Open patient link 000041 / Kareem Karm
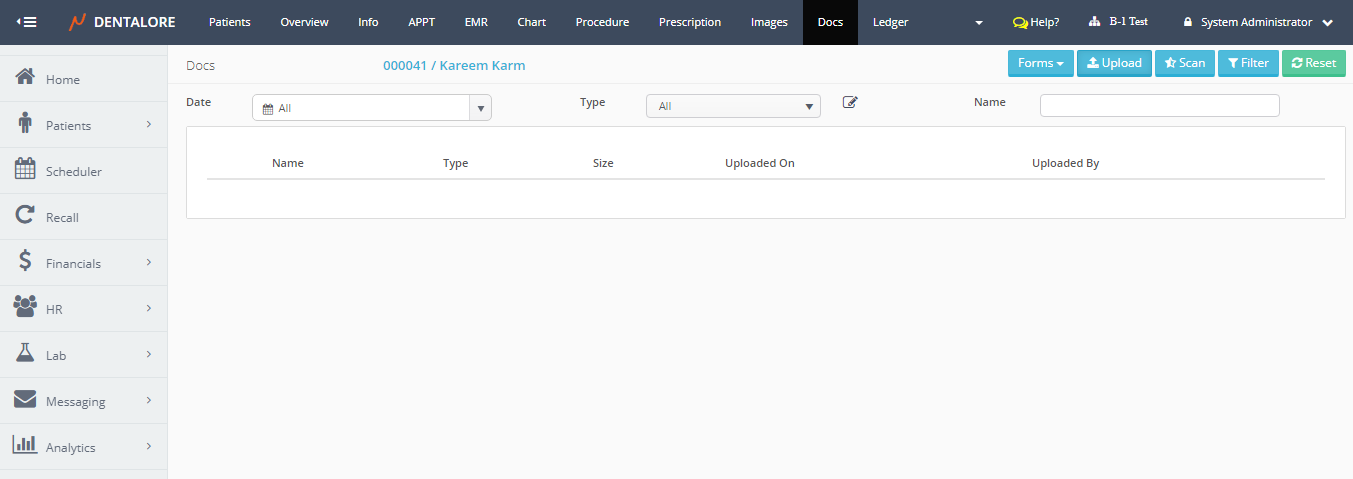Screen dimensions: 1353x479 coord(454,65)
